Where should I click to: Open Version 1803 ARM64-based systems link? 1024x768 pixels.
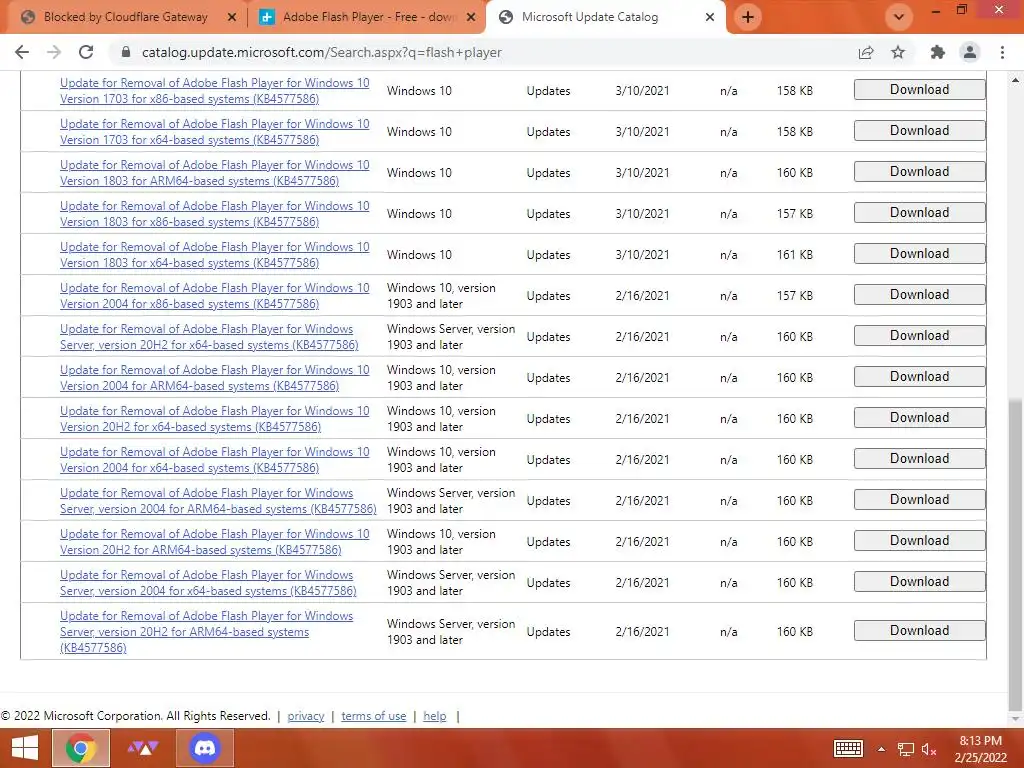click(x=215, y=173)
